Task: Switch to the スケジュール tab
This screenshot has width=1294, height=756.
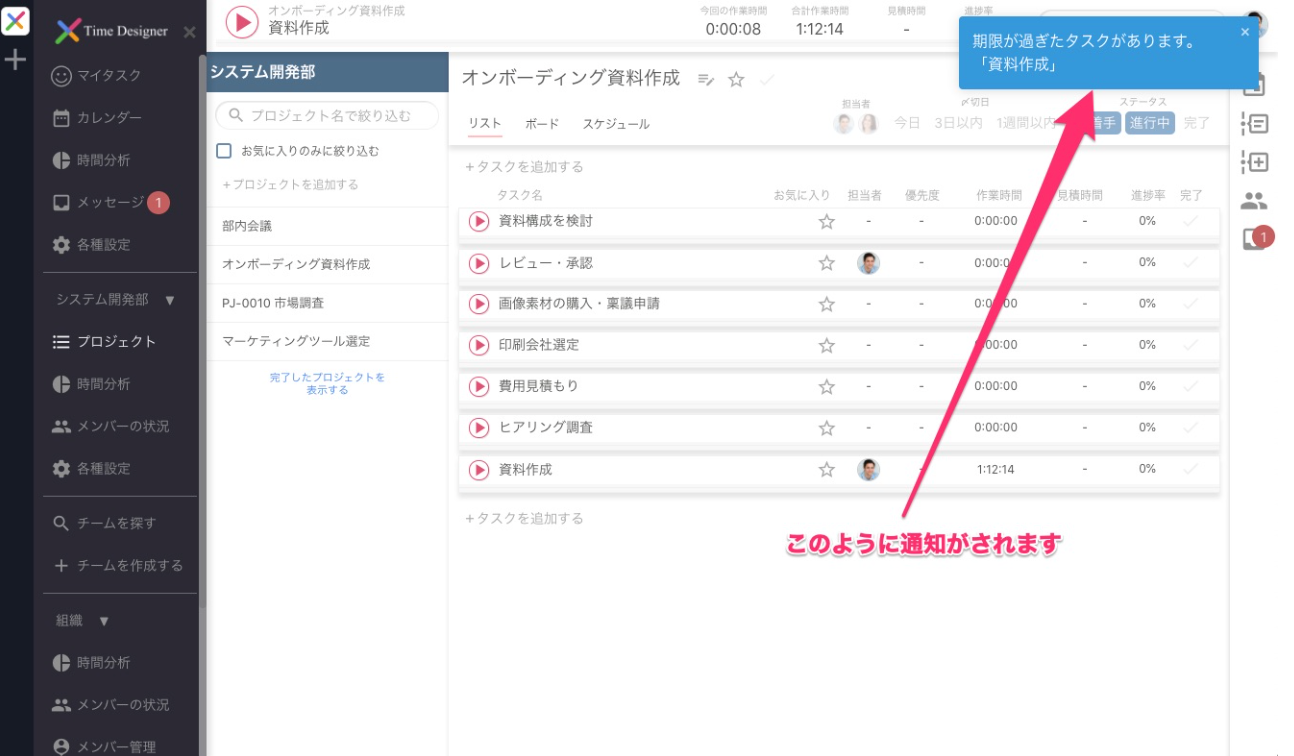Action: coord(616,124)
